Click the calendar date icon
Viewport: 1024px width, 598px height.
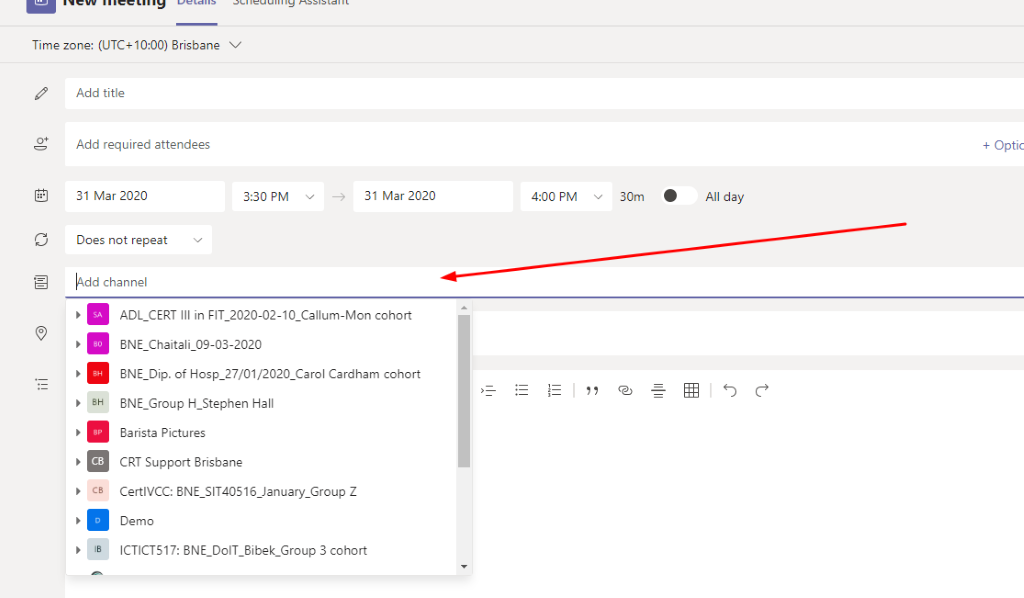(x=41, y=196)
